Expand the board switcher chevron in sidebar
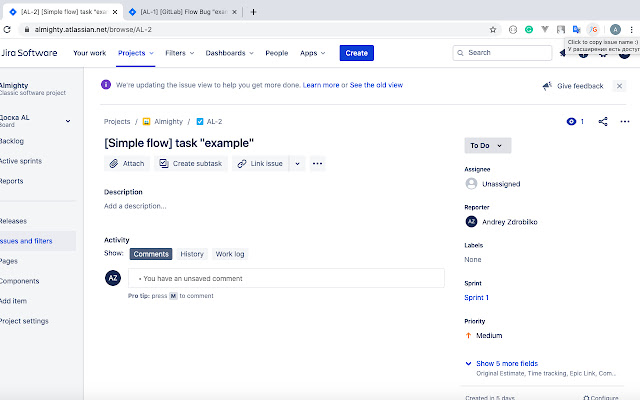The height and width of the screenshot is (400, 640). [x=68, y=121]
